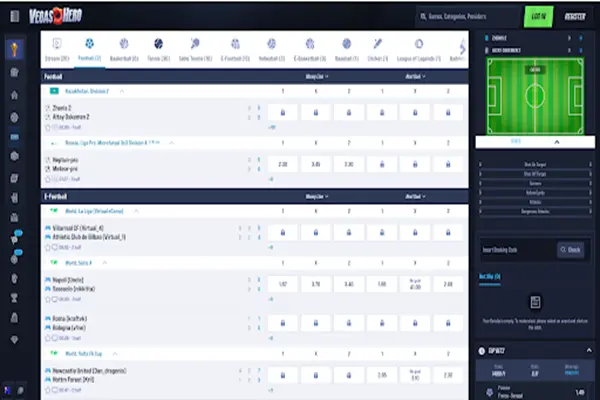Click the first locked odds for Roma
600x400 pixels.
pos(283,323)
